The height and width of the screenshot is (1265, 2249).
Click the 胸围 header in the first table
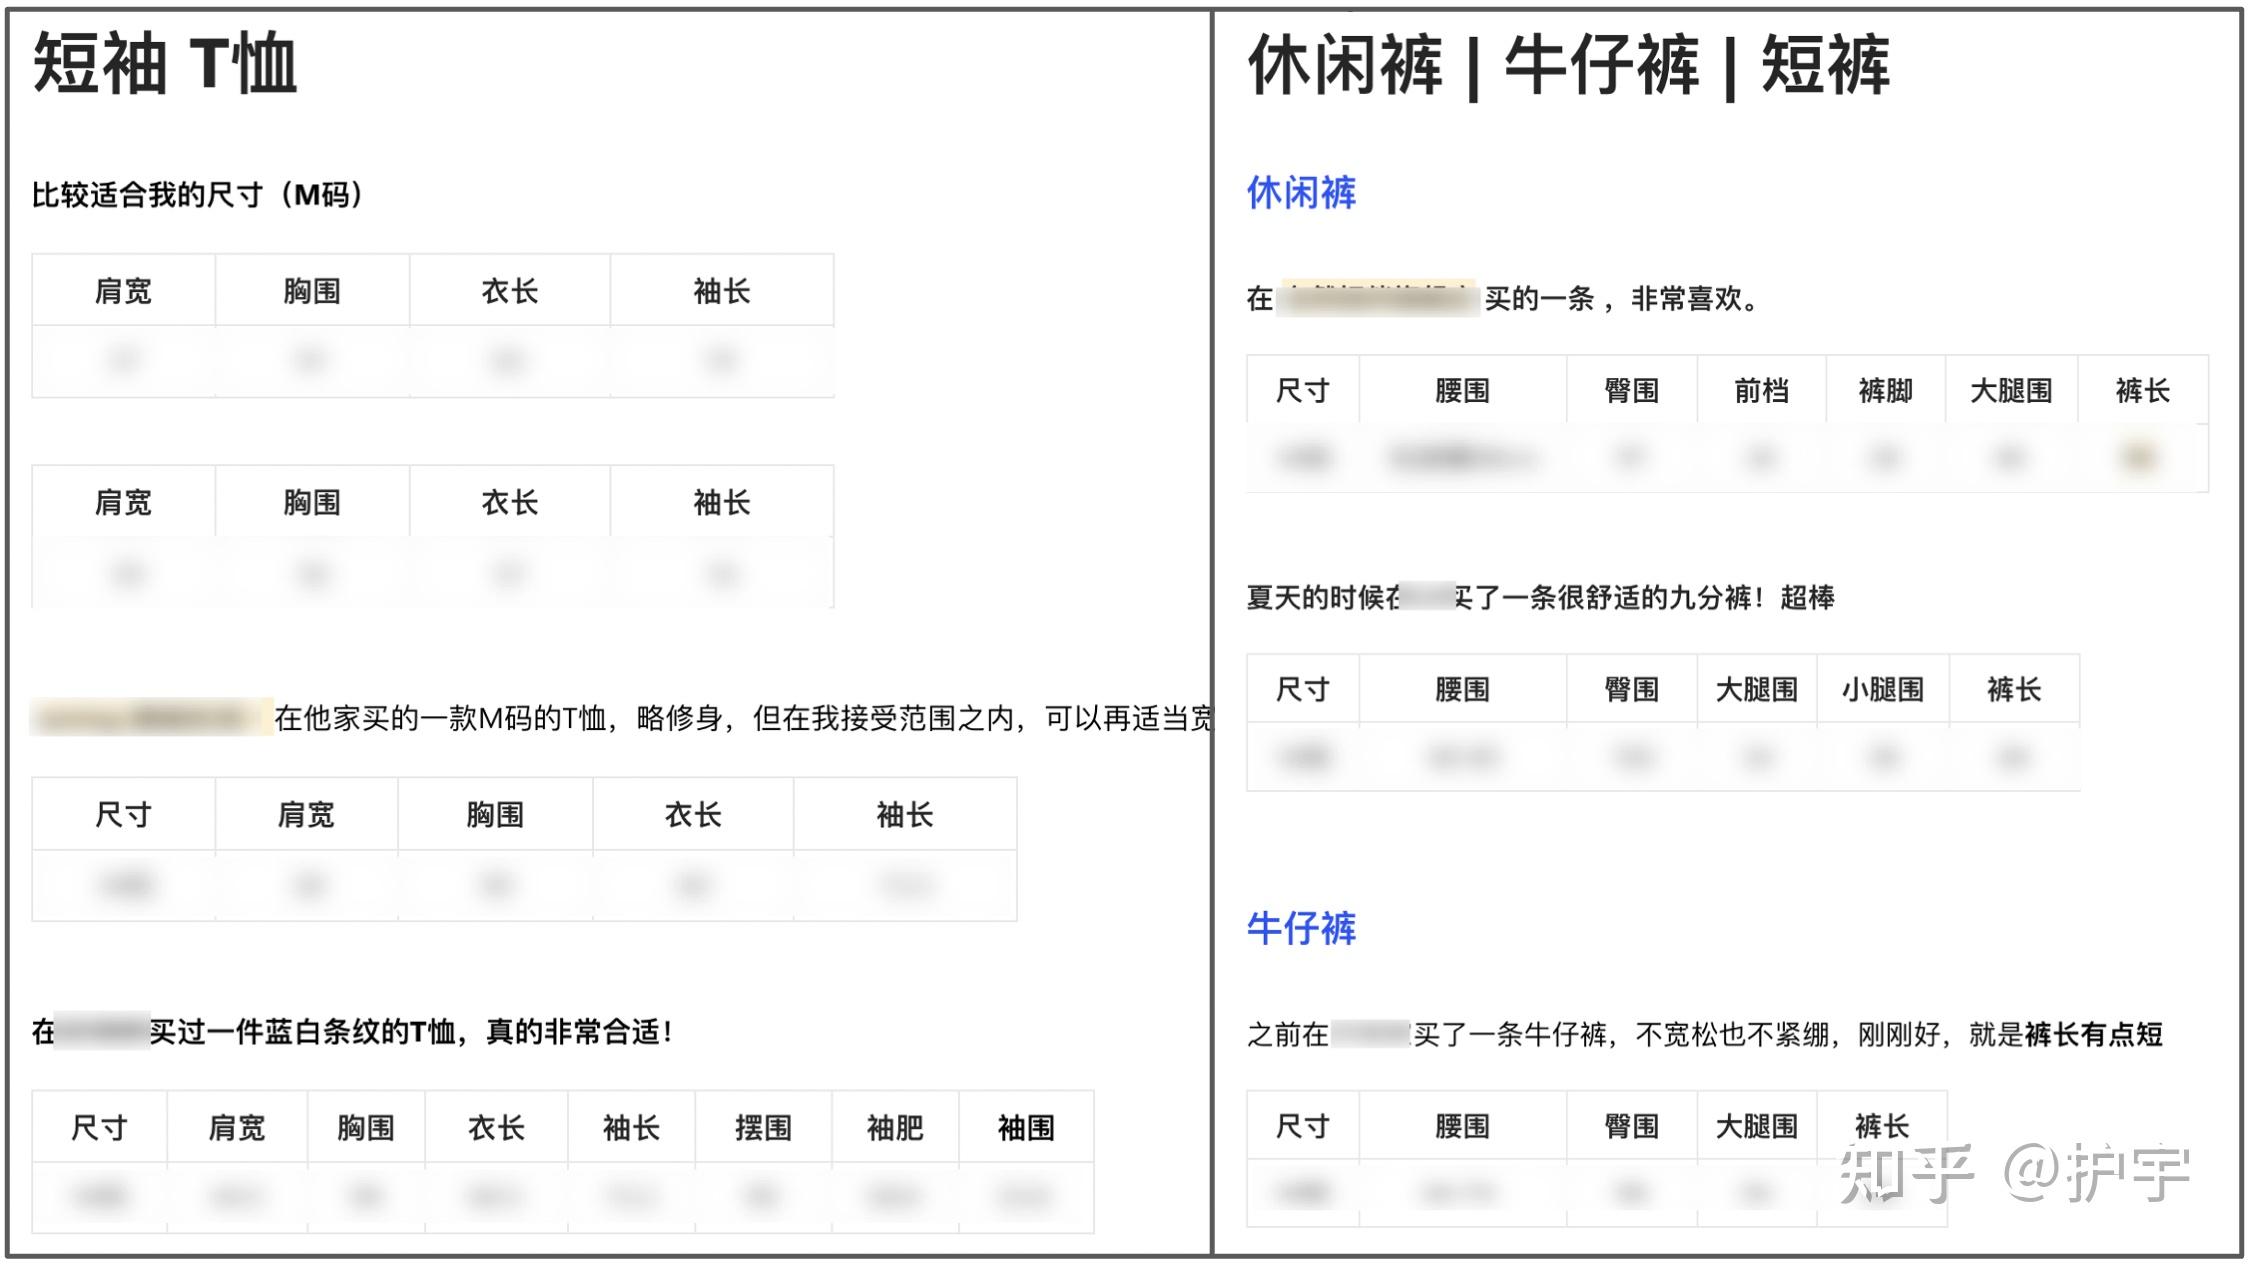click(312, 291)
